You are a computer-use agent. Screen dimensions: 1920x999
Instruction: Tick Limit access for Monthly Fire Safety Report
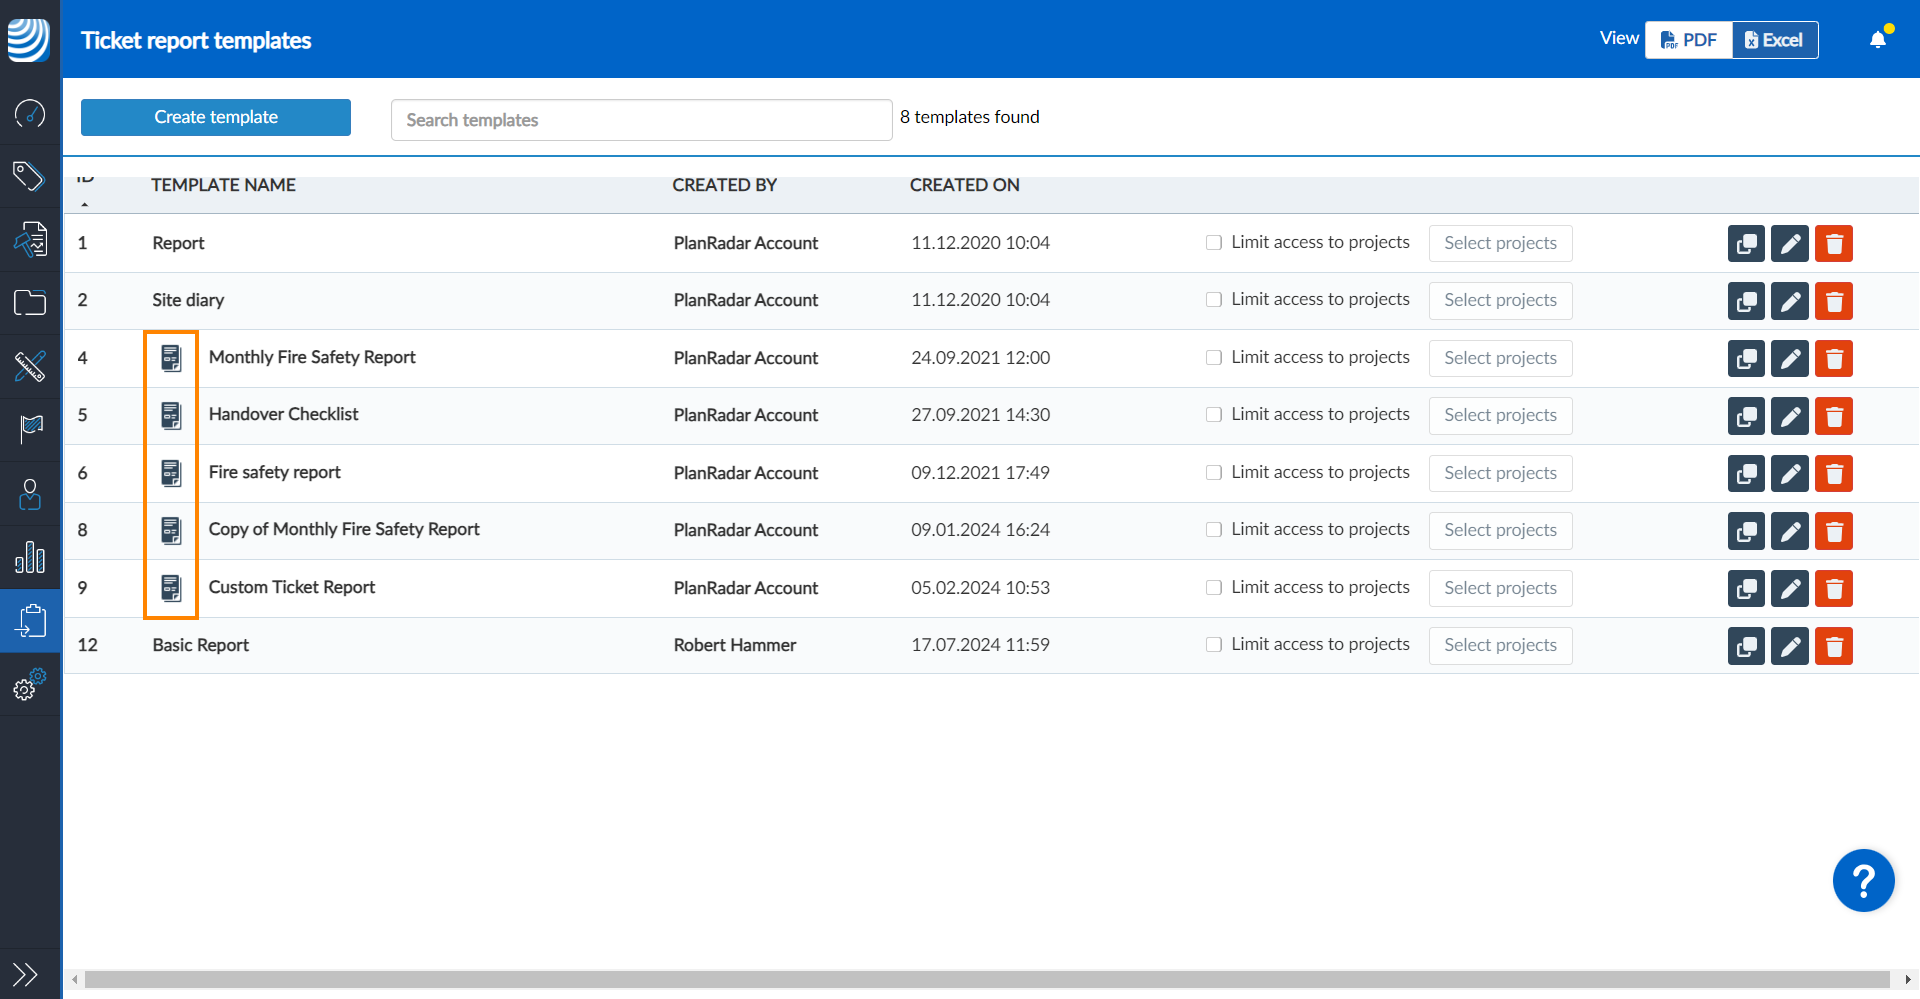coord(1214,358)
